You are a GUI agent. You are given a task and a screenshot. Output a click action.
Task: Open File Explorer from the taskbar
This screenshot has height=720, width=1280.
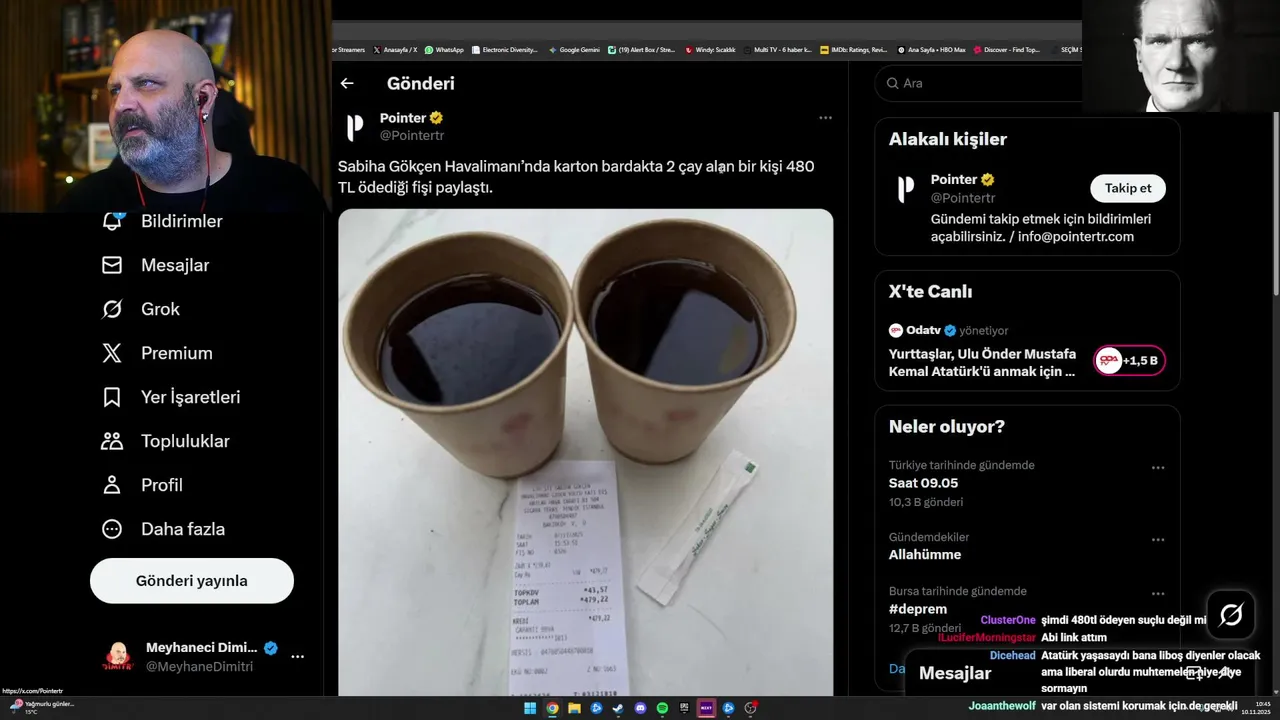(574, 708)
